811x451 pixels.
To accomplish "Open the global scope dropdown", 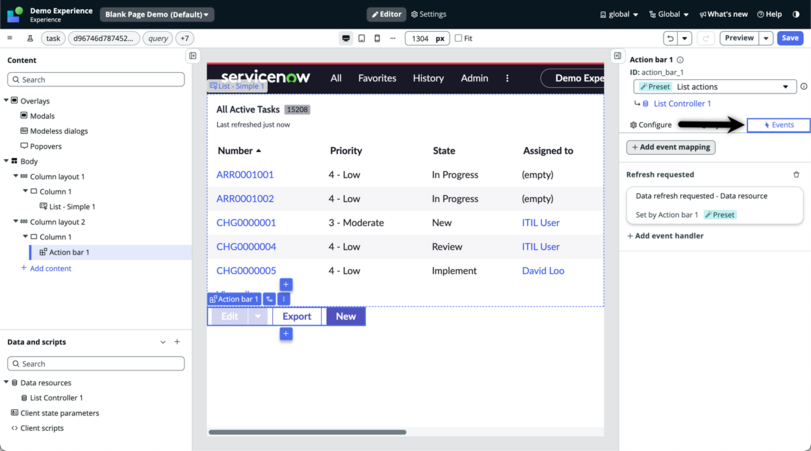I will click(619, 14).
